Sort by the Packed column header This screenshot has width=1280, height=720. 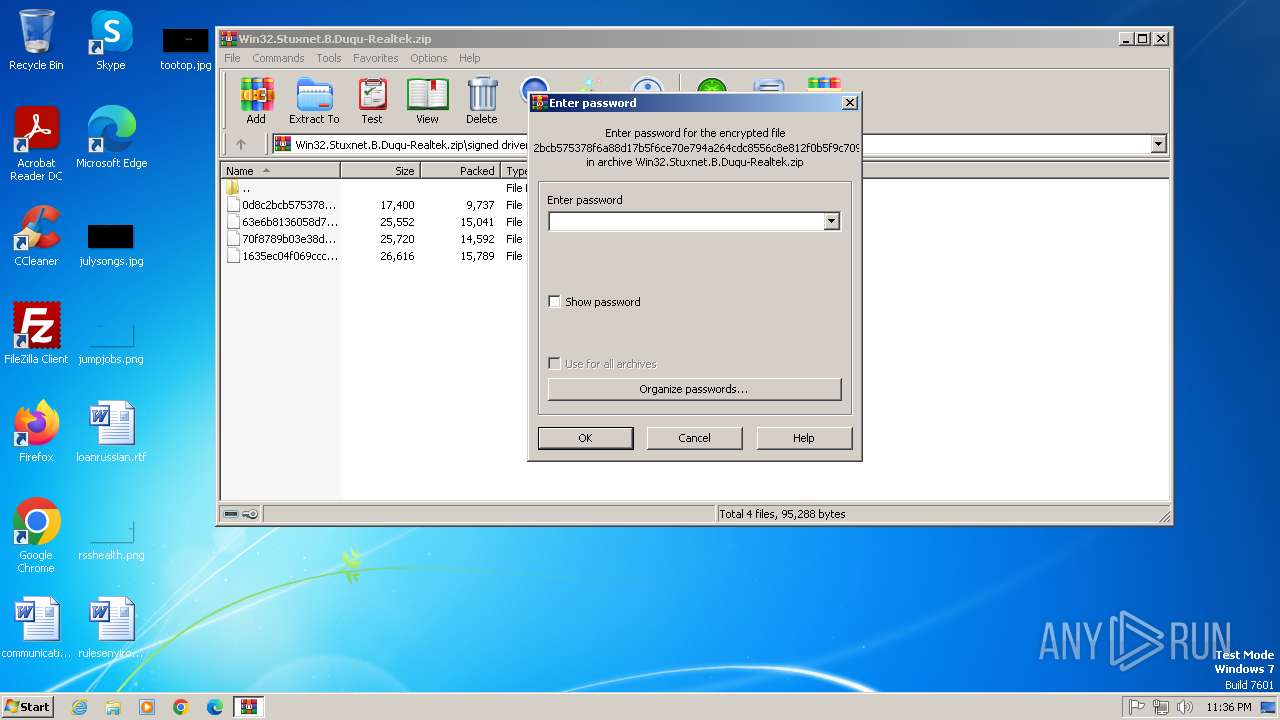[x=460, y=171]
